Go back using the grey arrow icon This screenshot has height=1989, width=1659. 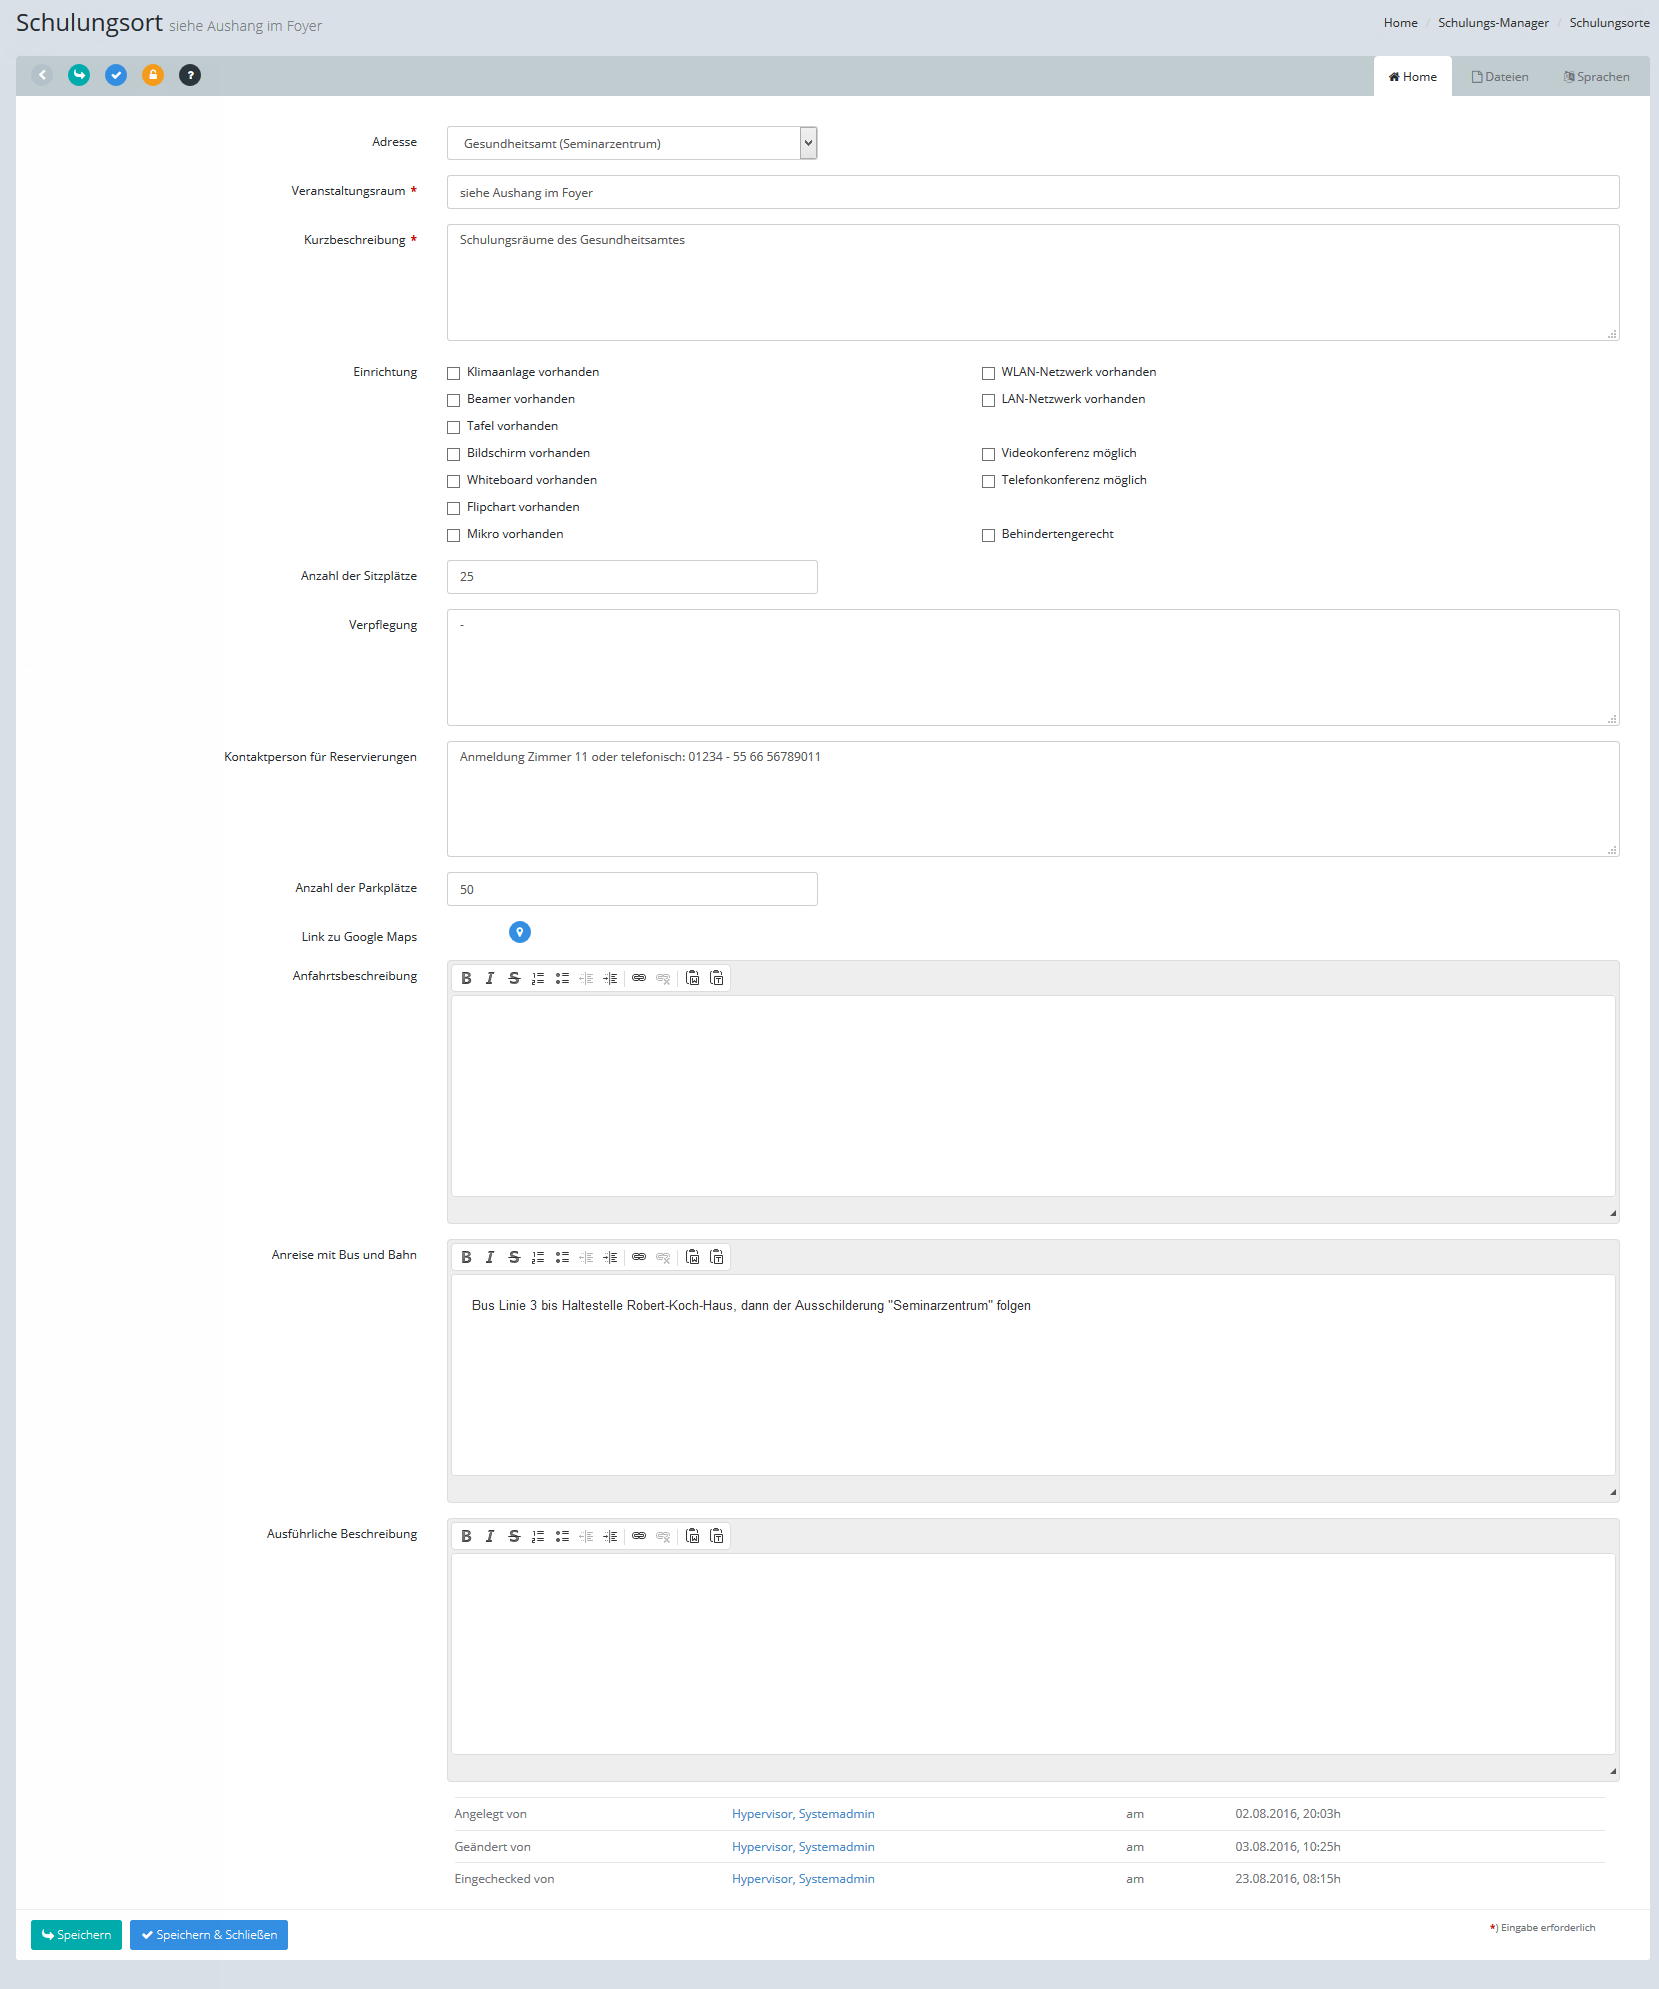(x=42, y=75)
